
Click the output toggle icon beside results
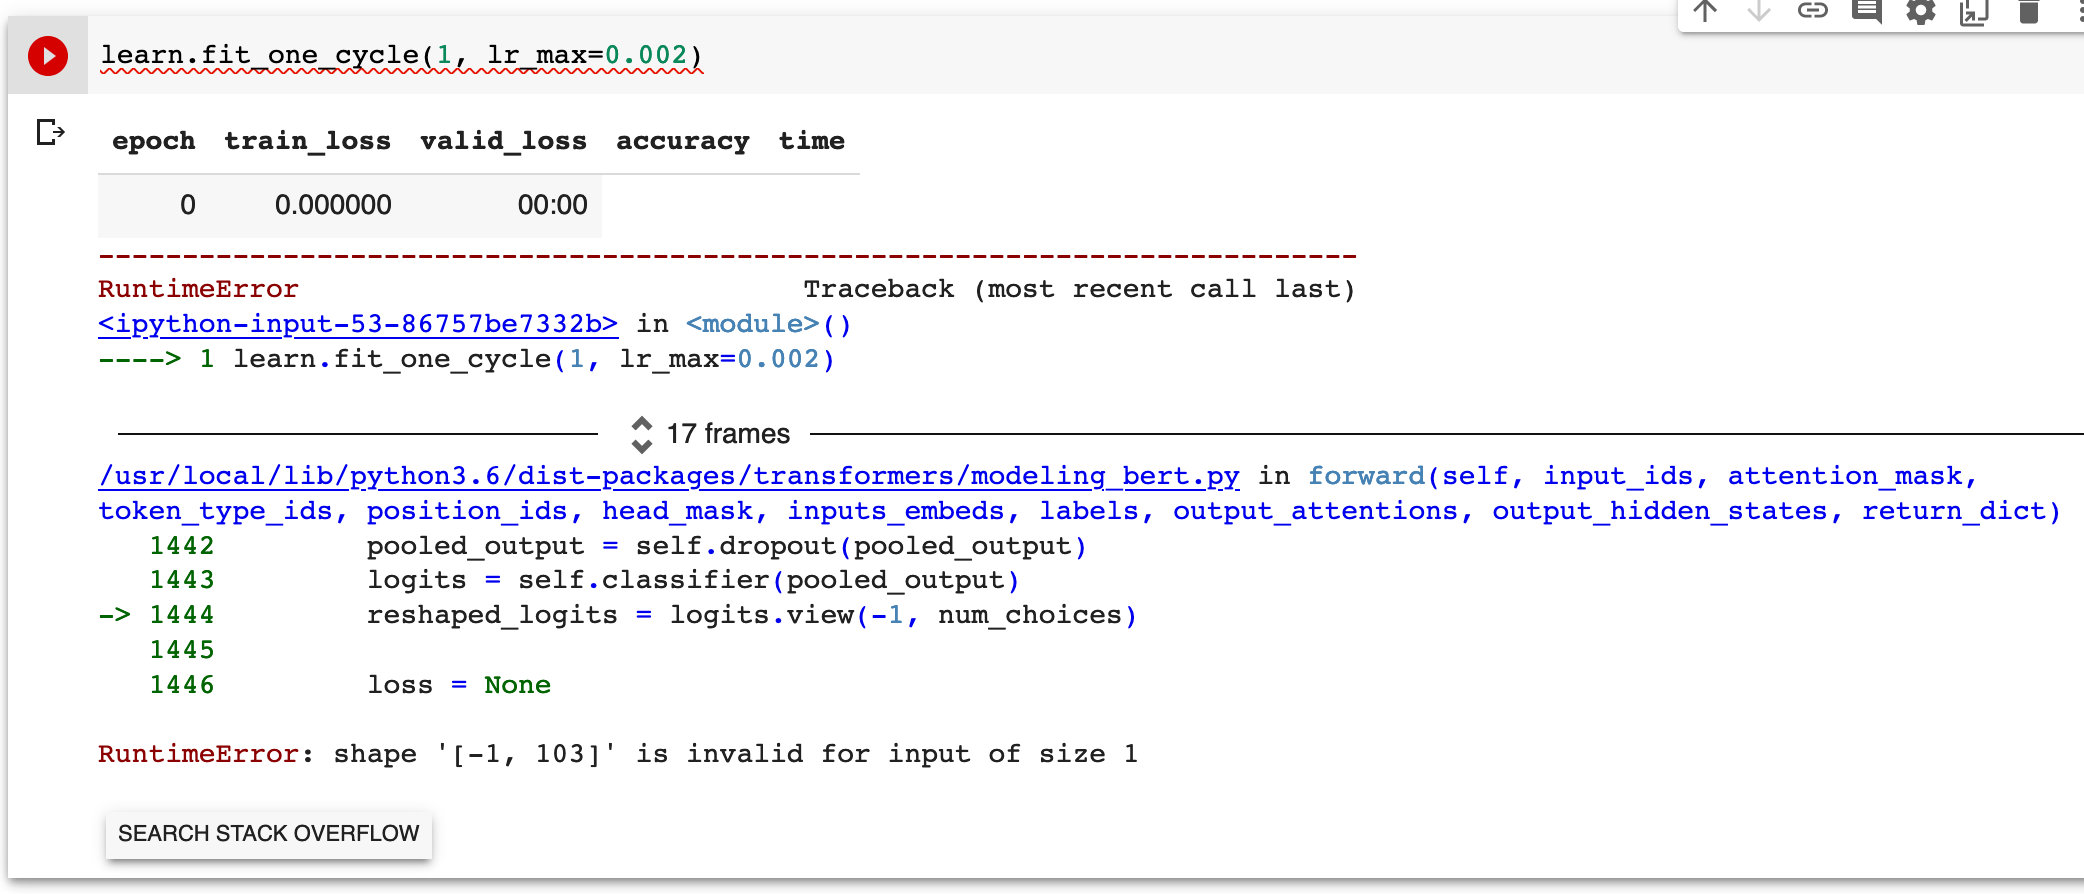[x=50, y=132]
